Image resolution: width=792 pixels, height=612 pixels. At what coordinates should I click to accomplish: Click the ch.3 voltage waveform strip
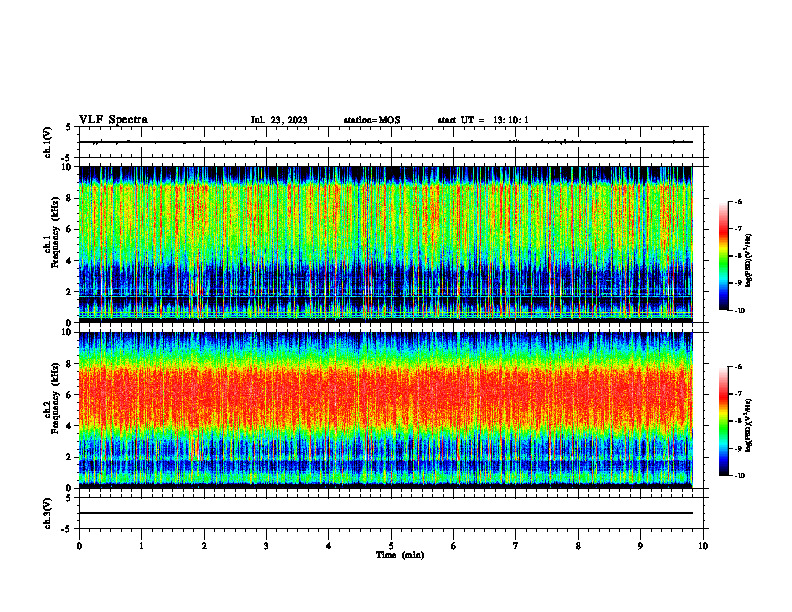[x=391, y=513]
